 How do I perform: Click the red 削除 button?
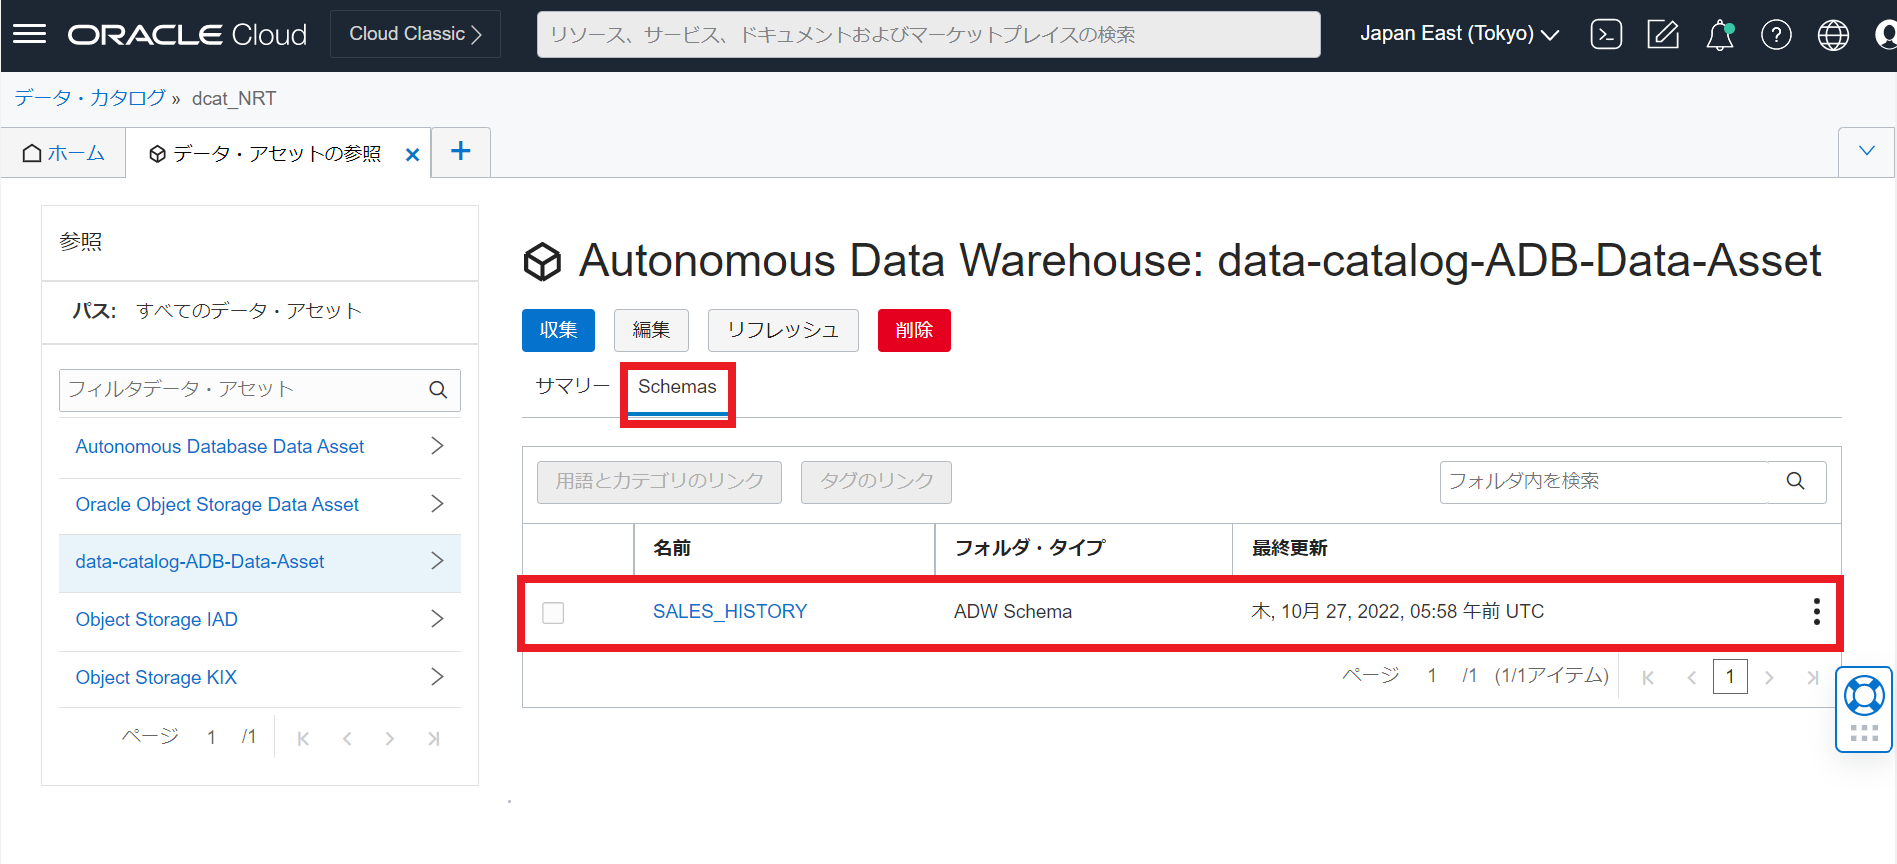click(x=913, y=330)
